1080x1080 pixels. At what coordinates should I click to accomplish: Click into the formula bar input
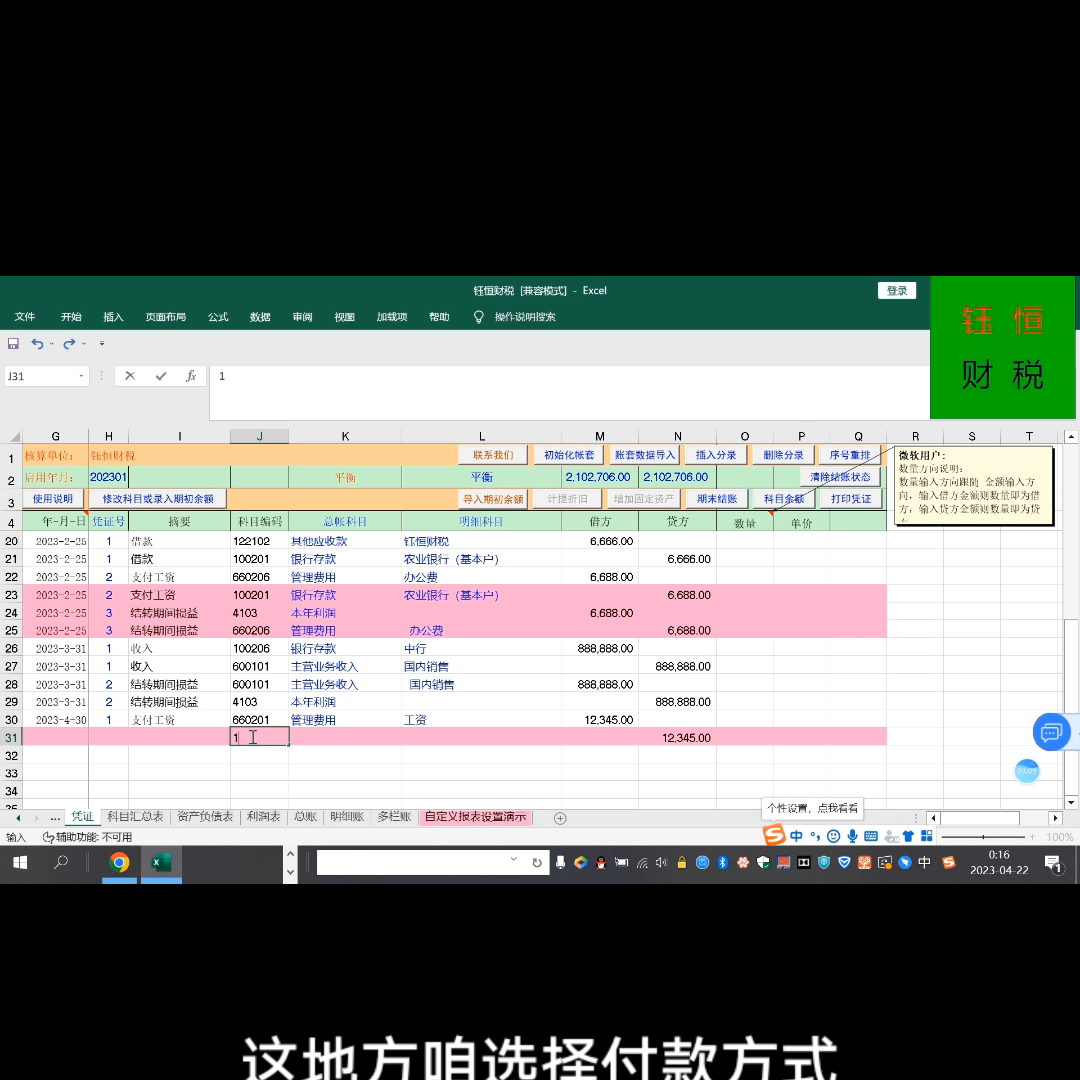[x=569, y=393]
